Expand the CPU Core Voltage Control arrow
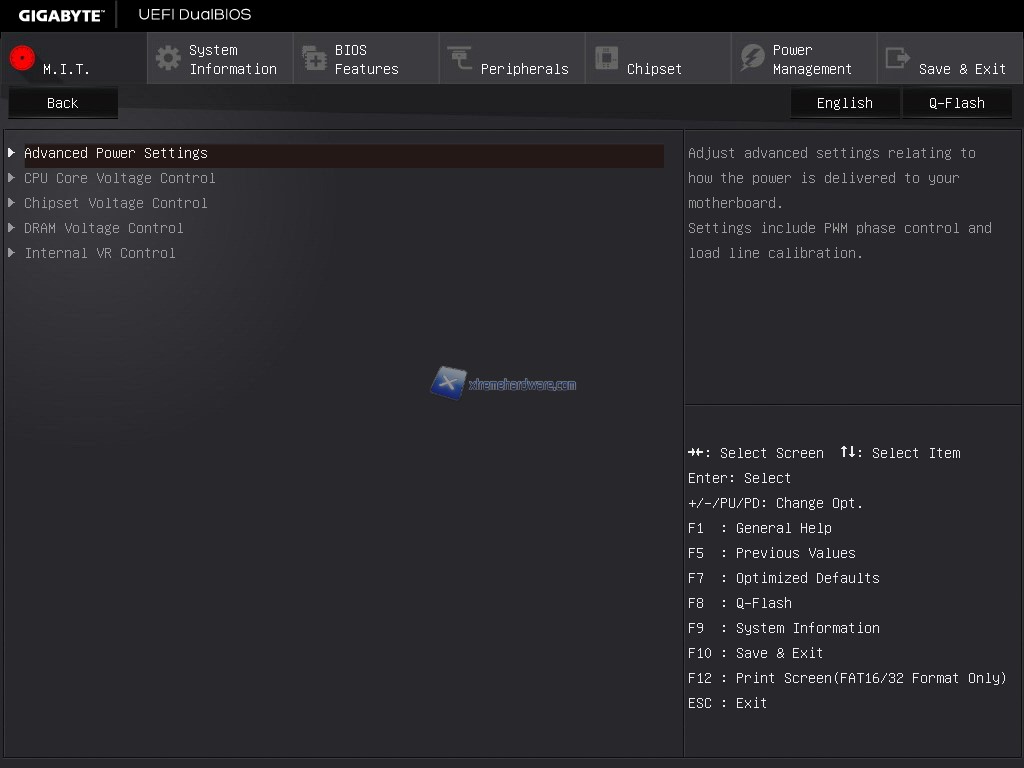1024x768 pixels. pos(11,178)
